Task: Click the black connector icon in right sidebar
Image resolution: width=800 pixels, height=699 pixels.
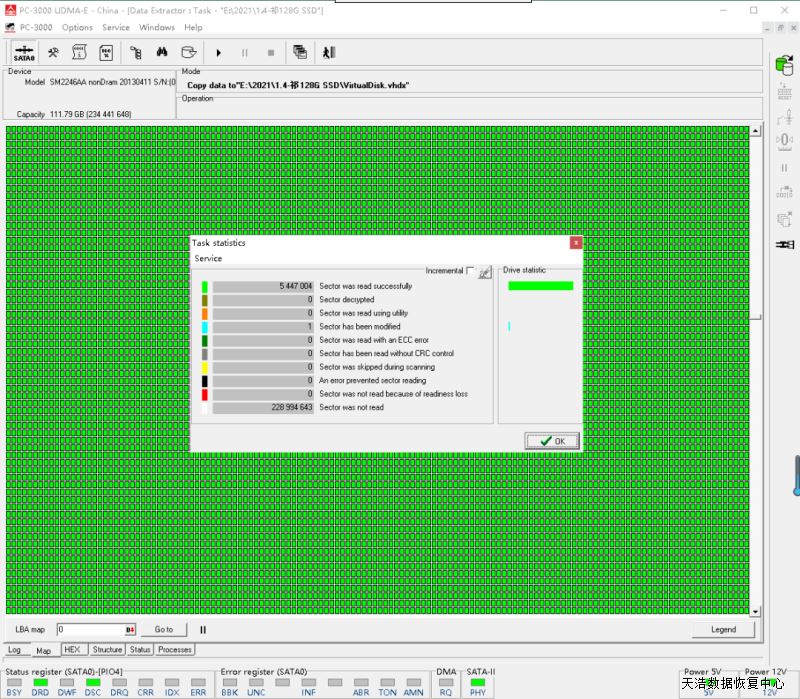Action: point(784,245)
